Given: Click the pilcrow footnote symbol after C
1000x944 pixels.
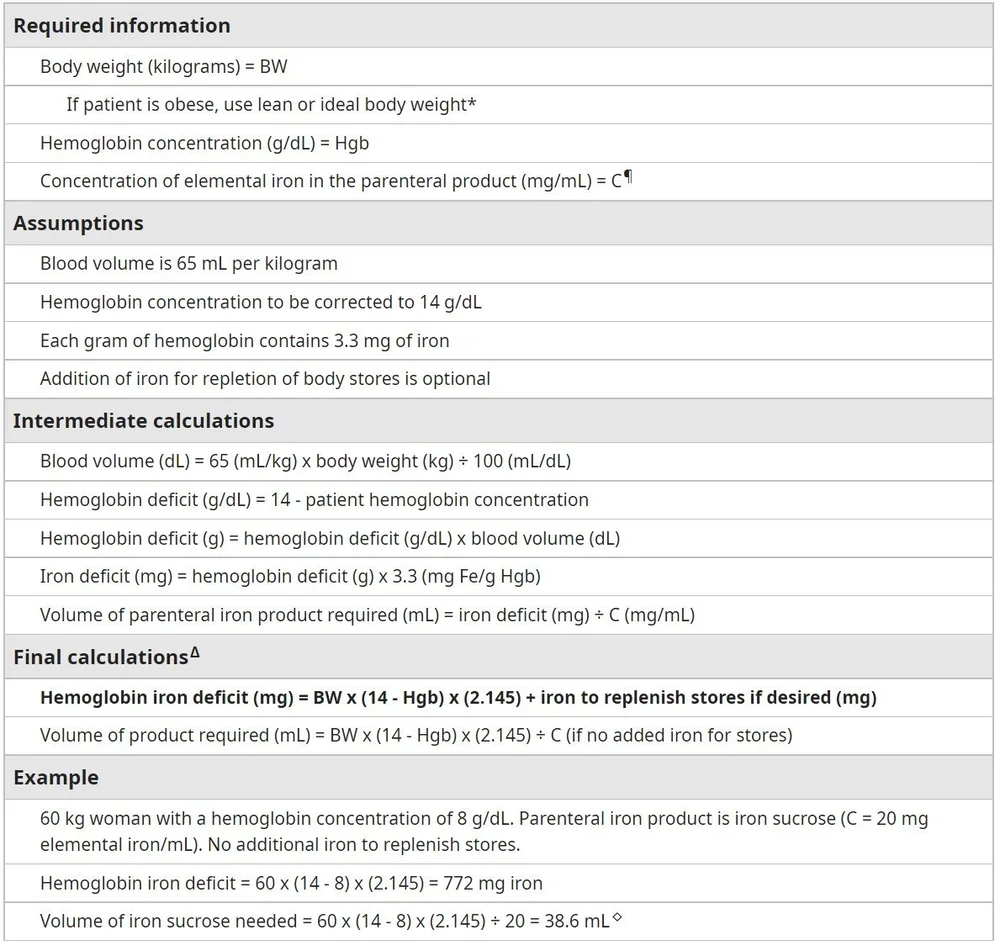Looking at the screenshot, I should [628, 177].
